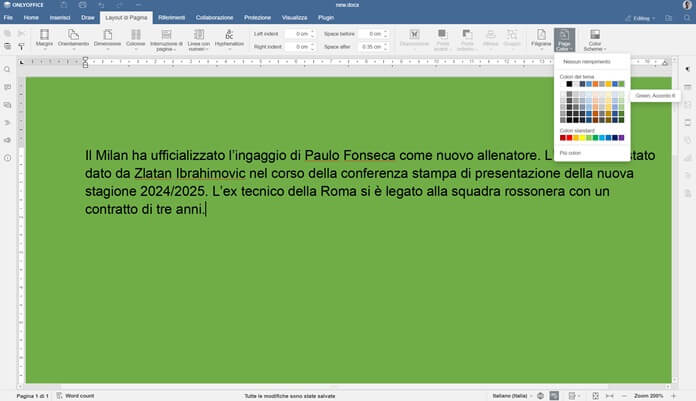Viewport: 696px width, 401px height.
Task: Switch to the Home tab
Action: click(x=31, y=18)
